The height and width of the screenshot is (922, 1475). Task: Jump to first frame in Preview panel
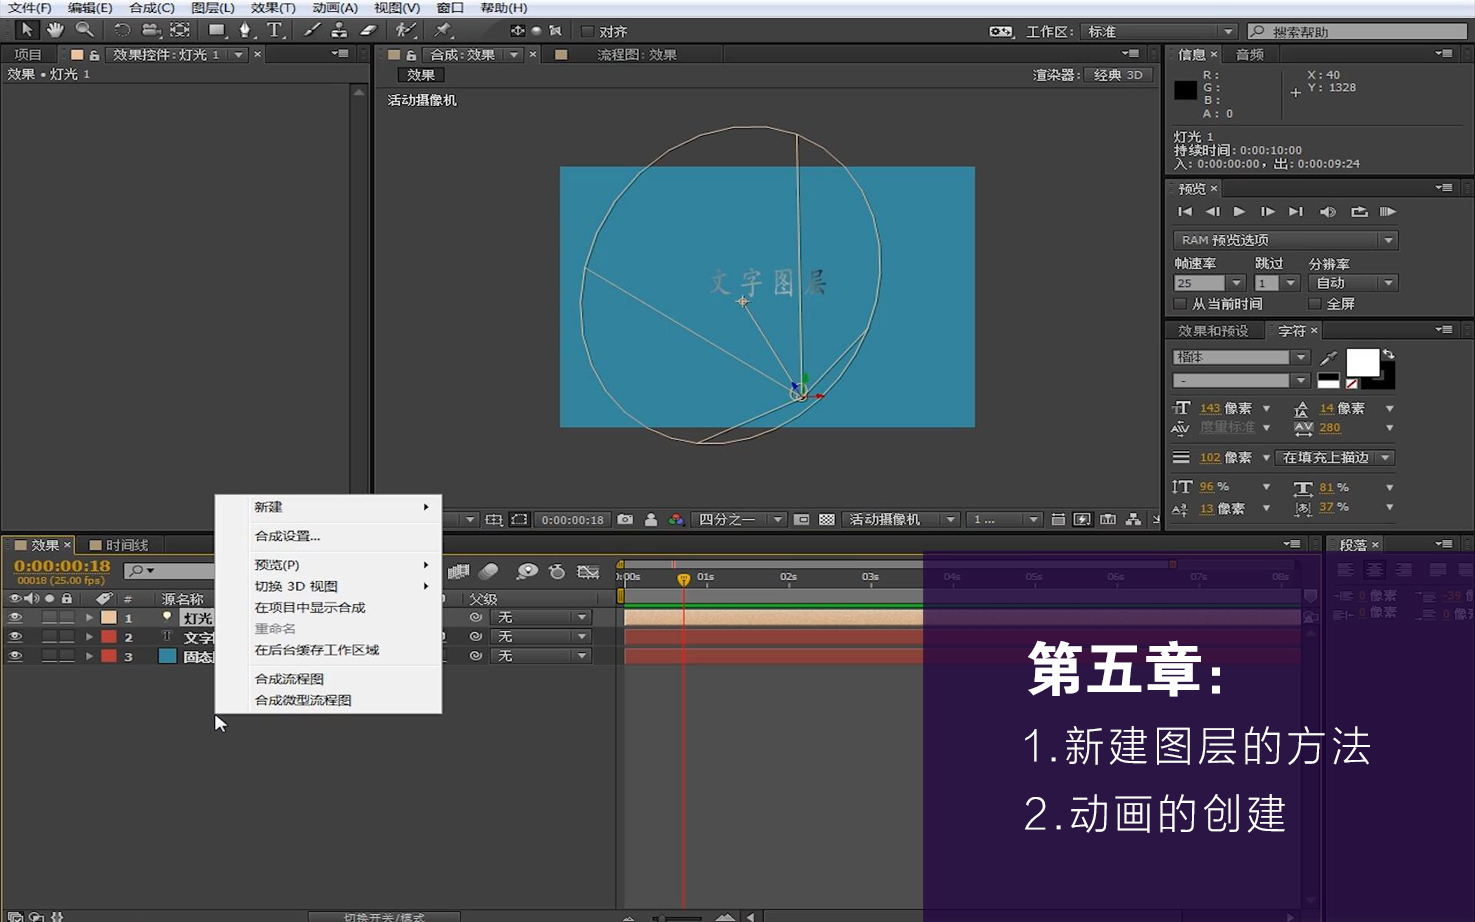(1185, 212)
